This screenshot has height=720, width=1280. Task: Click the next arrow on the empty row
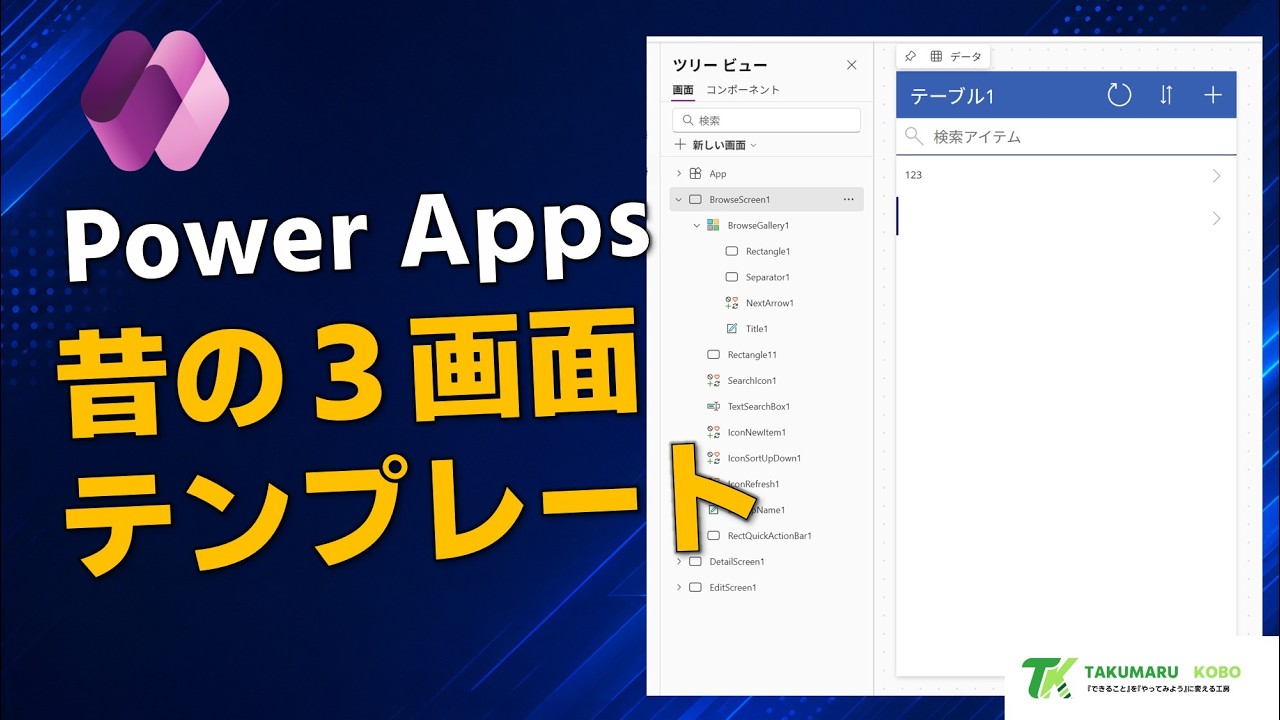point(1216,218)
